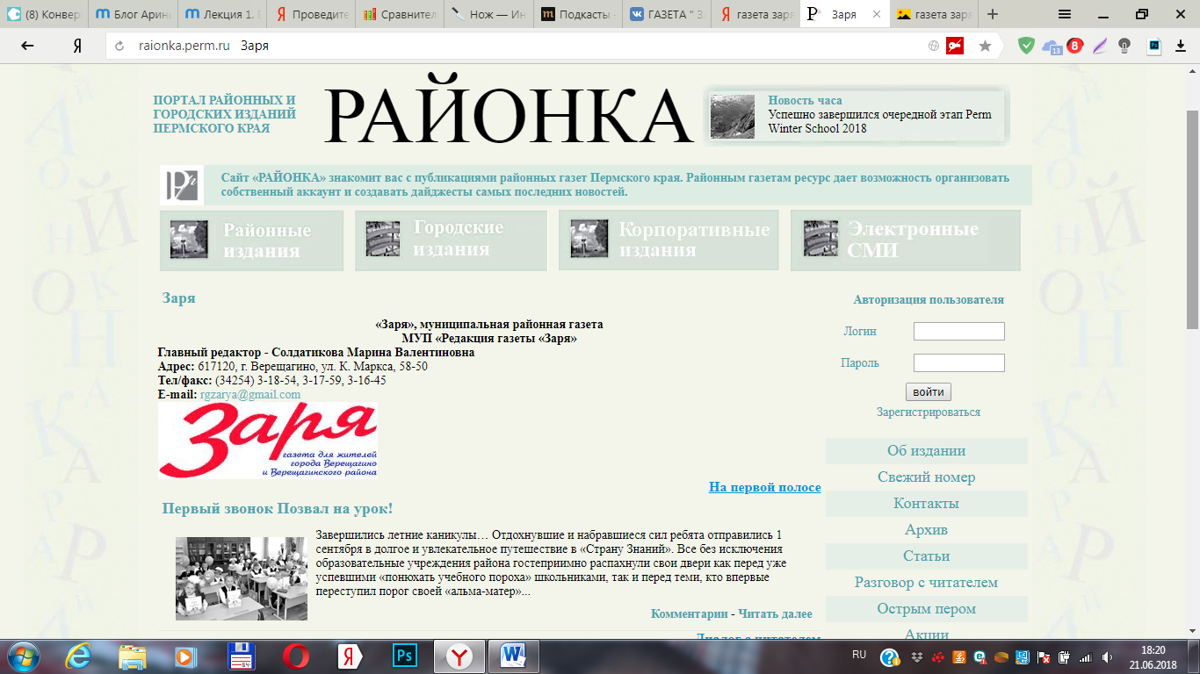Open the Контакты sidebar item
Viewport: 1200px width, 674px height.
[926, 503]
